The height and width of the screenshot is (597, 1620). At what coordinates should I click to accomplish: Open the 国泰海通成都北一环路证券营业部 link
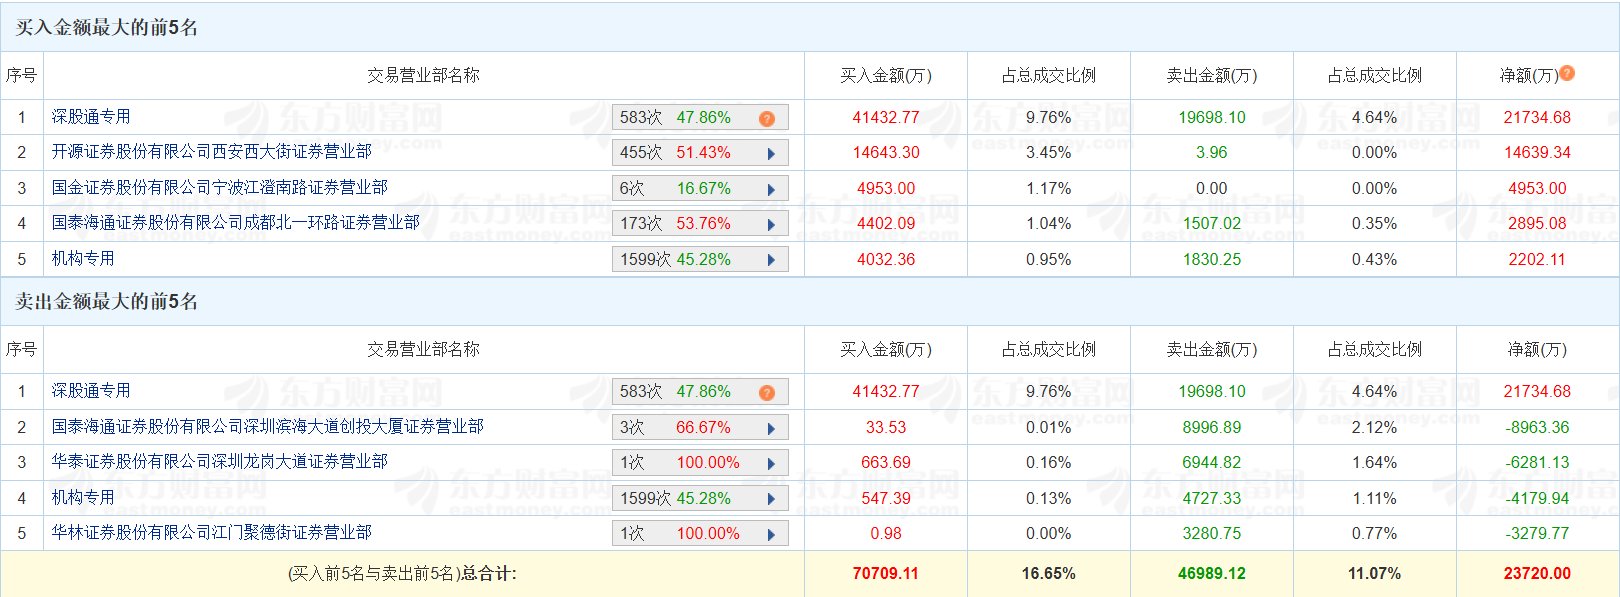click(x=235, y=223)
